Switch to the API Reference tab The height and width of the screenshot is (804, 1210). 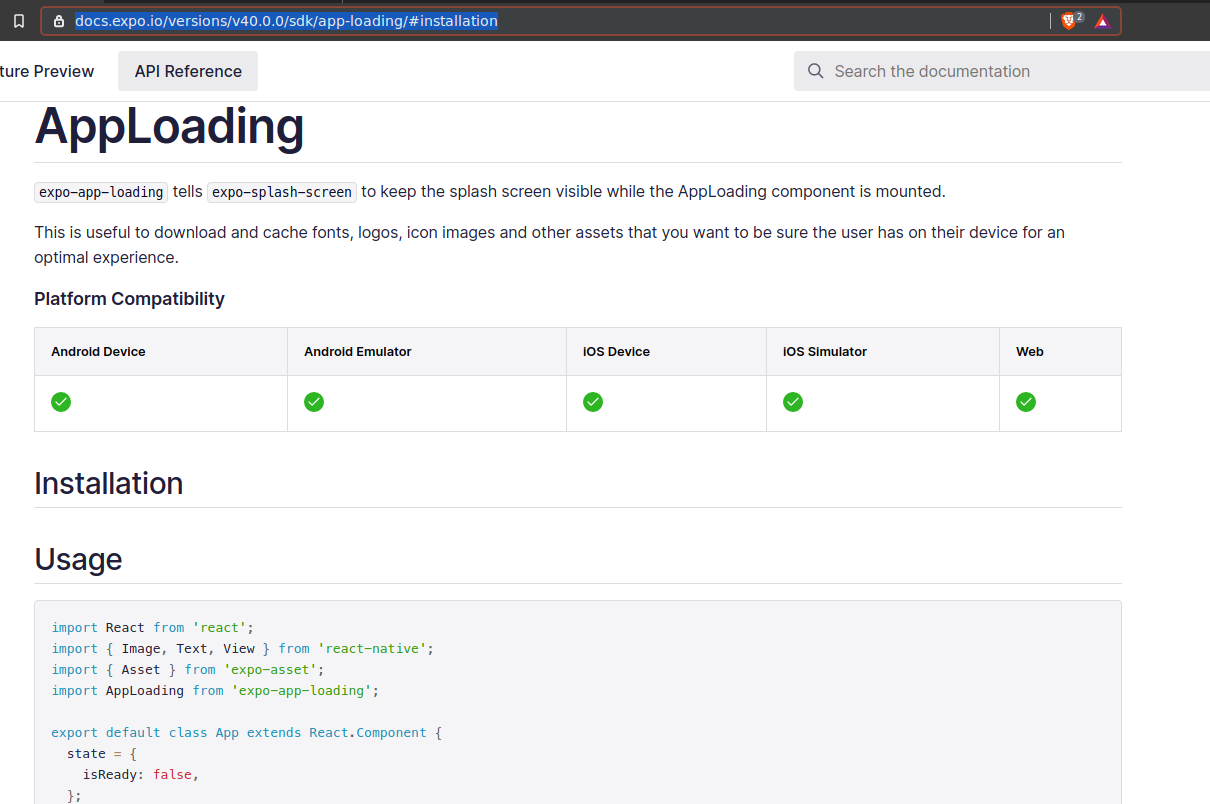pyautogui.click(x=187, y=71)
